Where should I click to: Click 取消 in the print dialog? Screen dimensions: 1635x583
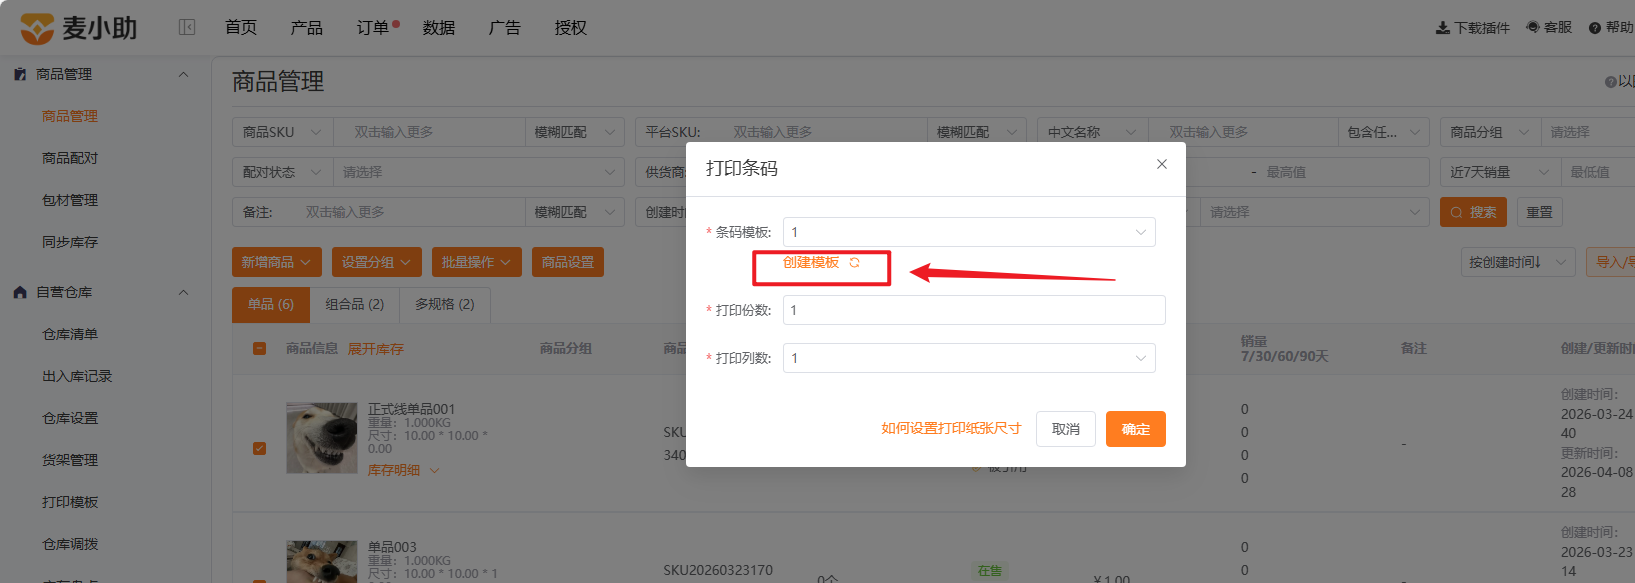tap(1066, 429)
